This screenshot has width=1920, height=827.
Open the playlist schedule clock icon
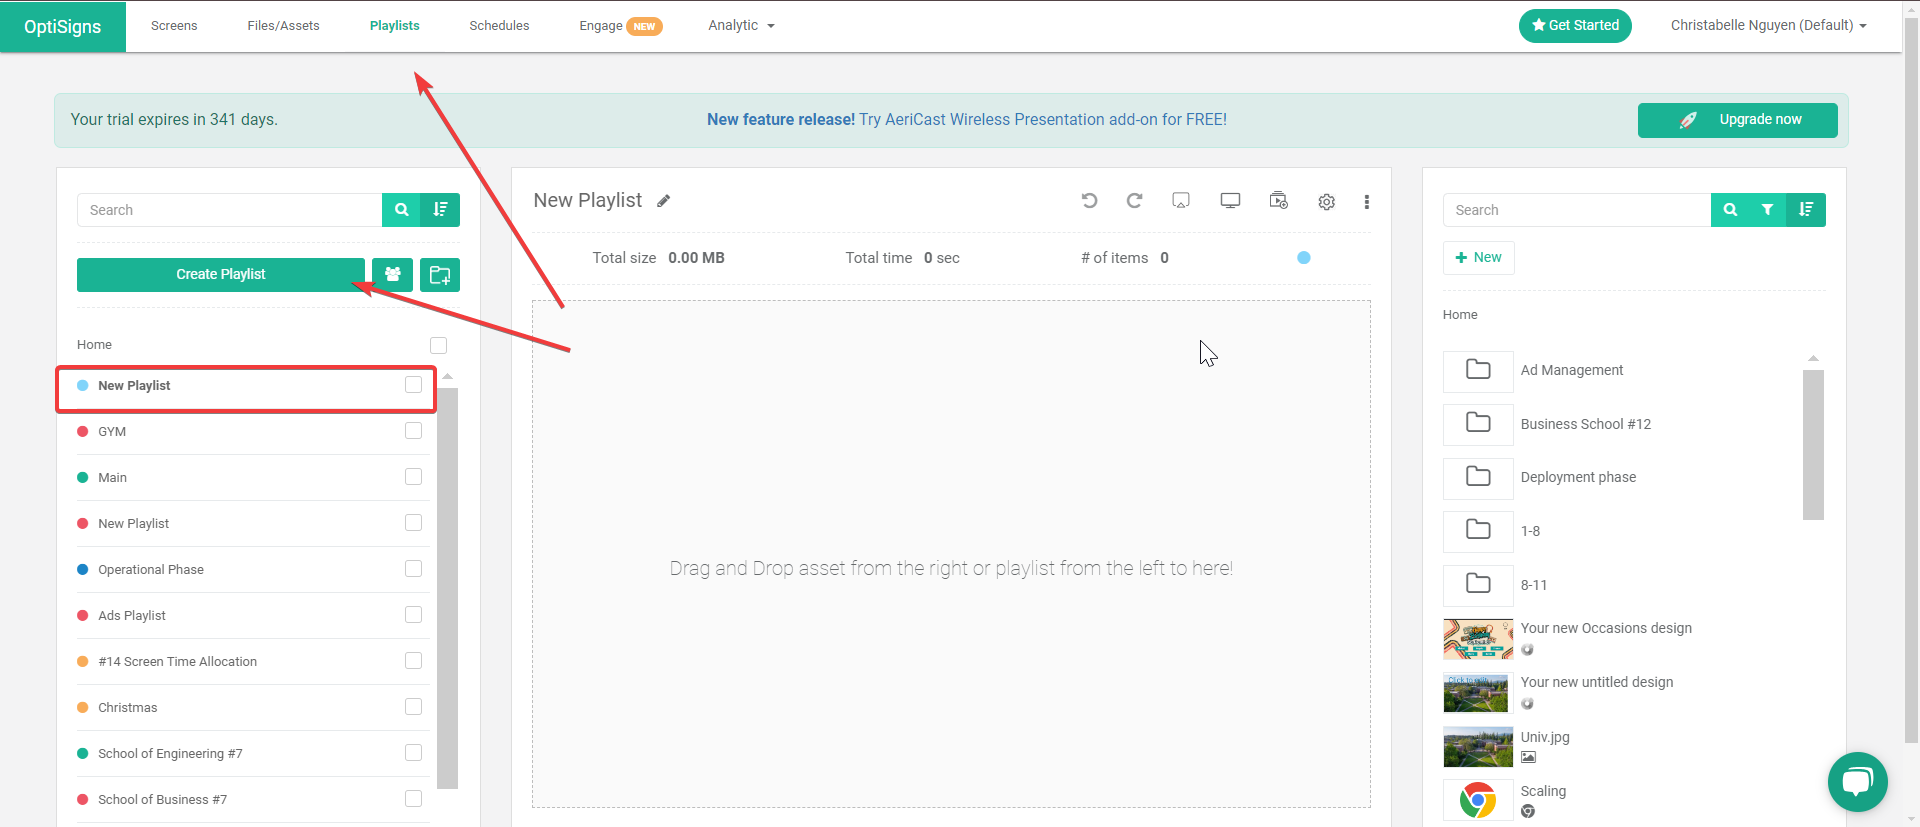[x=1278, y=201]
